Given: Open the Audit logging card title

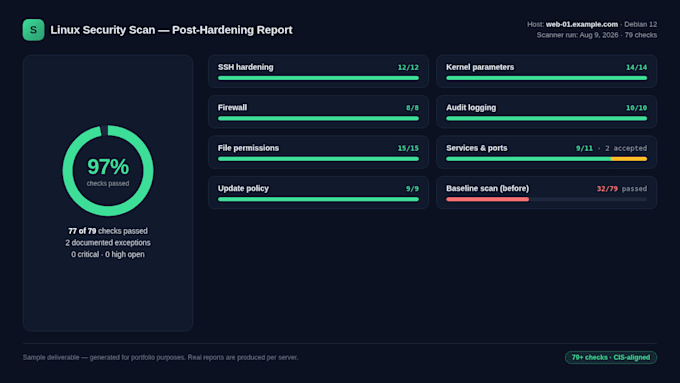Looking at the screenshot, I should coord(471,108).
